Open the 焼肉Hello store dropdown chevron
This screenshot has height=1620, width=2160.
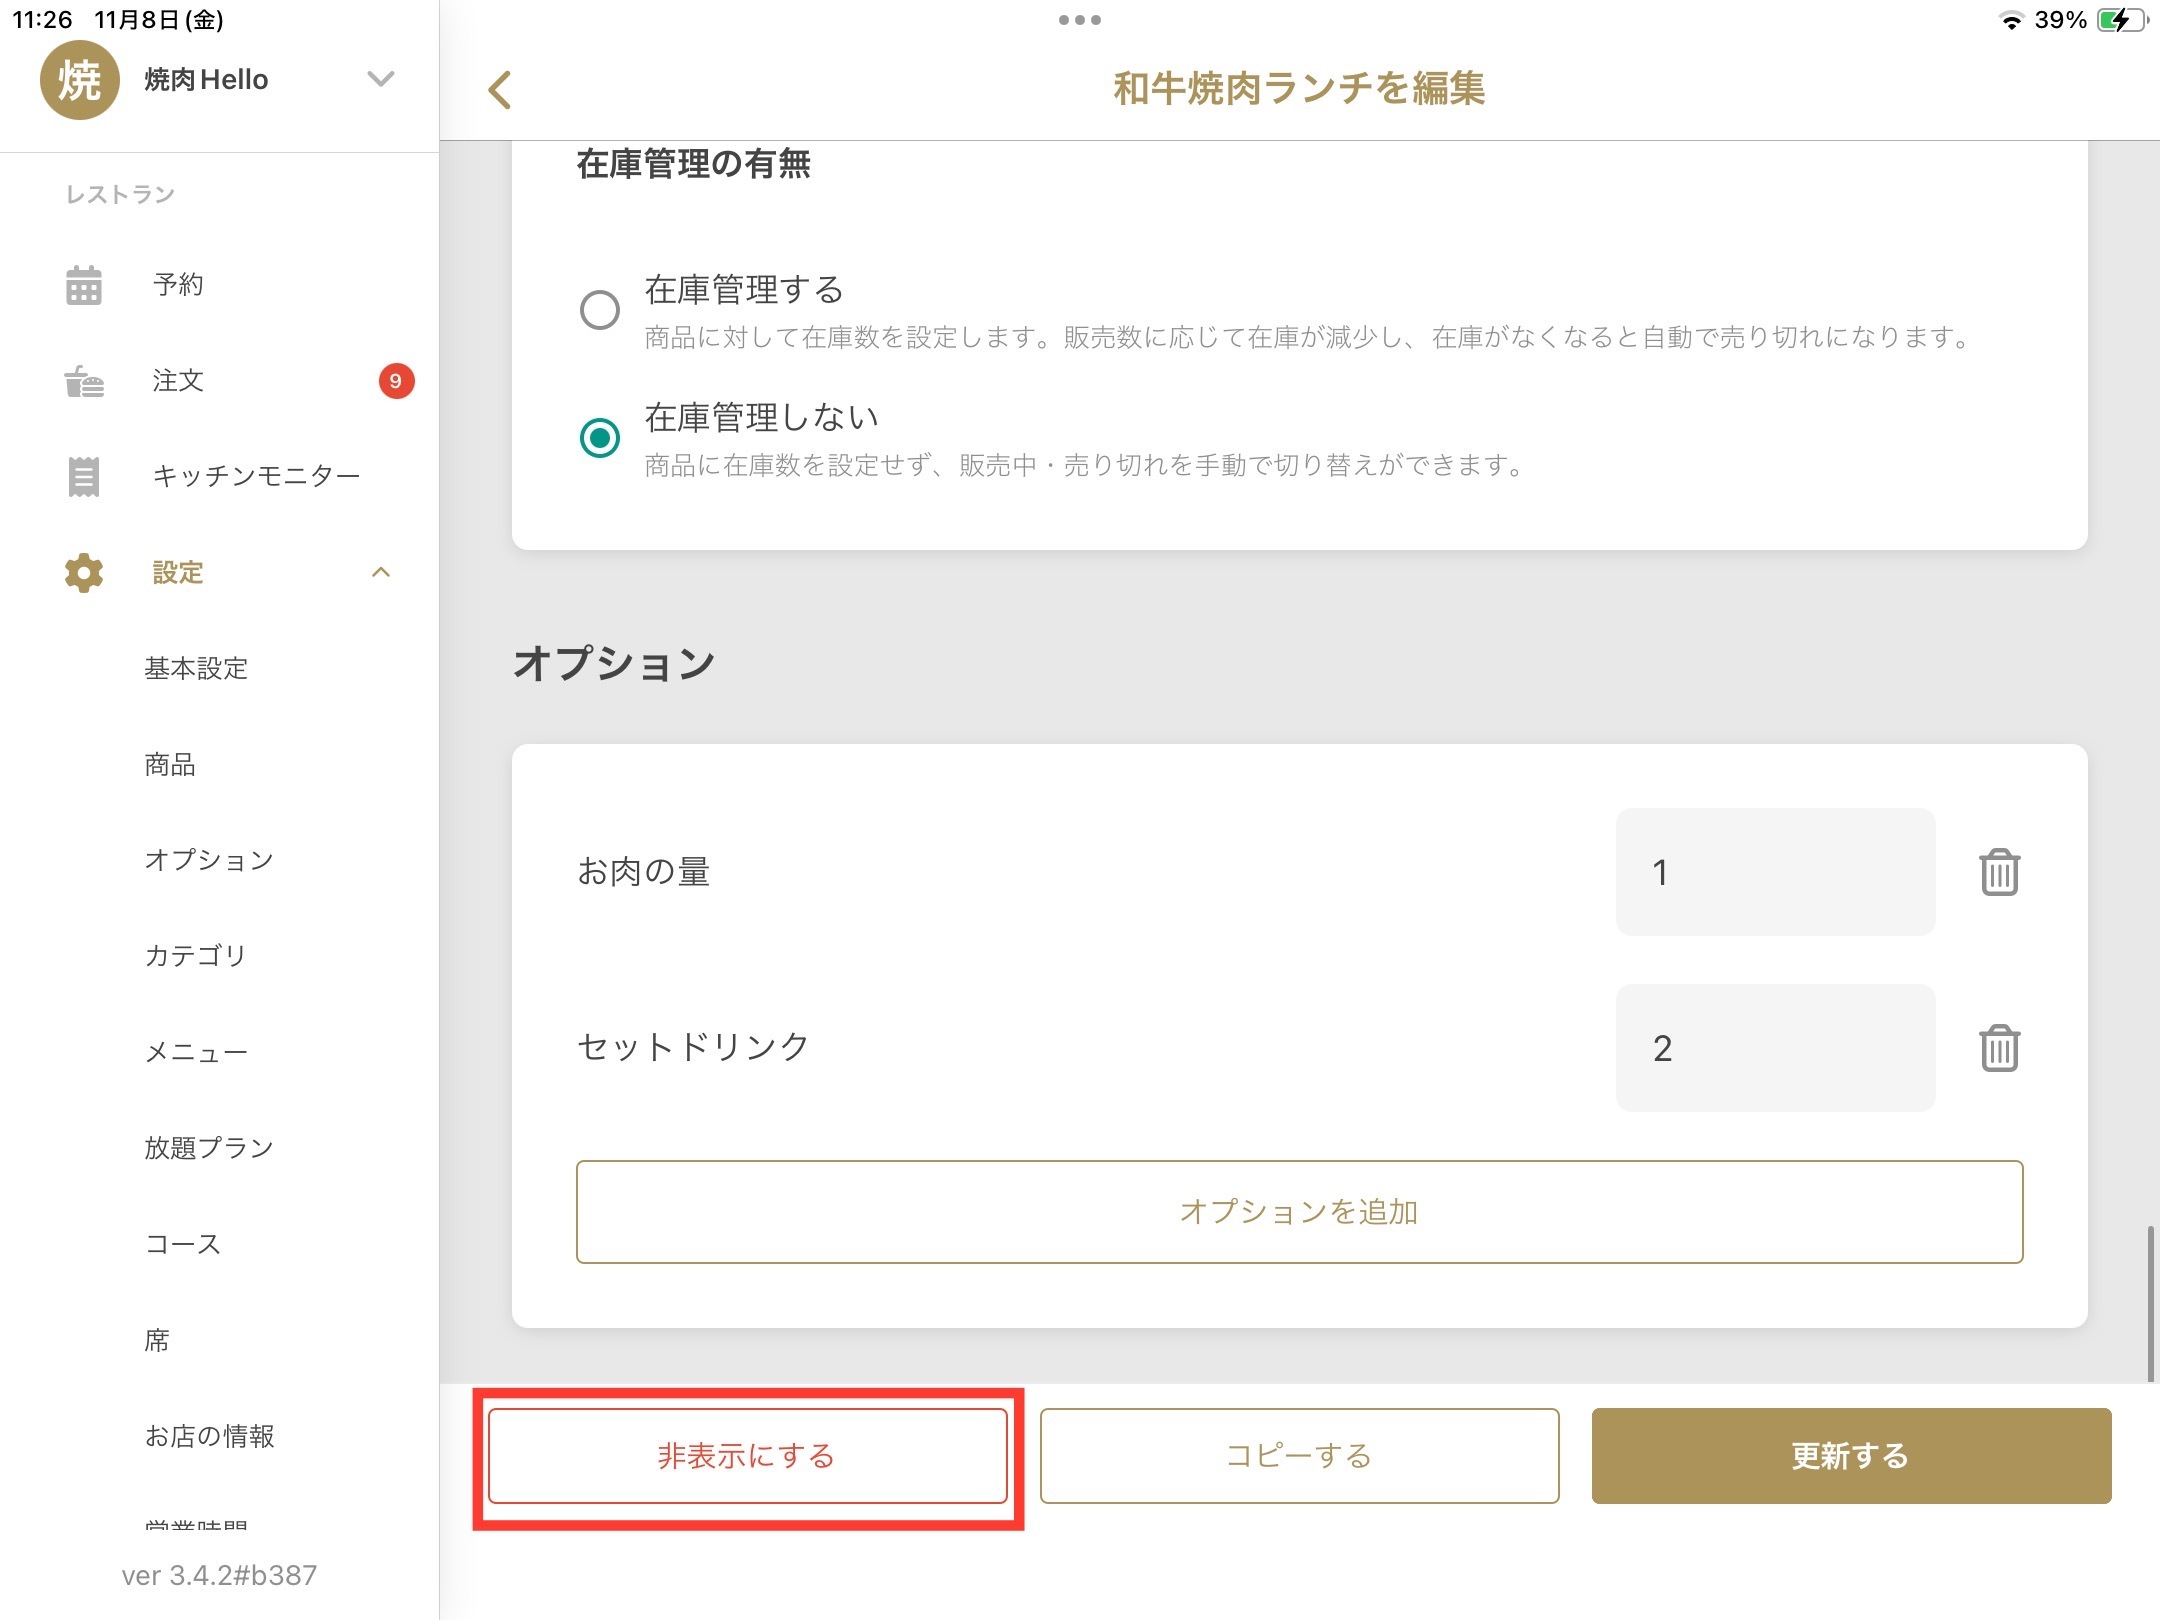(x=381, y=79)
